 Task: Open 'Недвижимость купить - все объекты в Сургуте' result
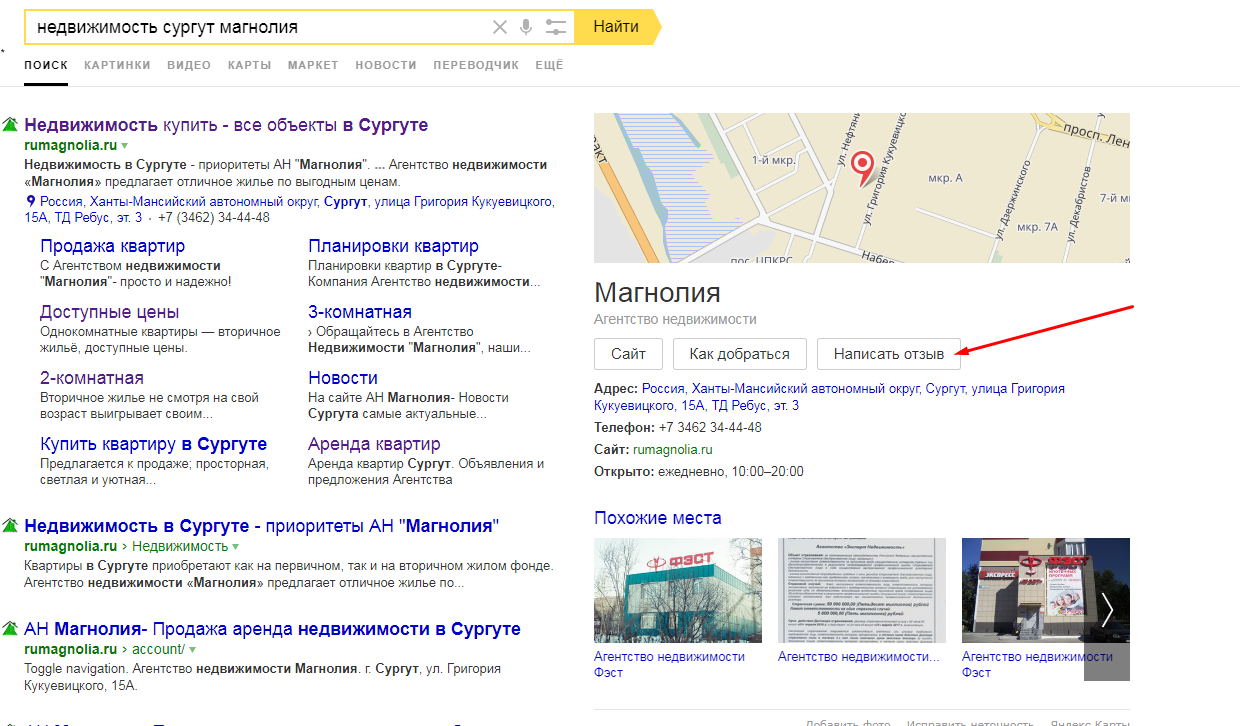click(226, 125)
